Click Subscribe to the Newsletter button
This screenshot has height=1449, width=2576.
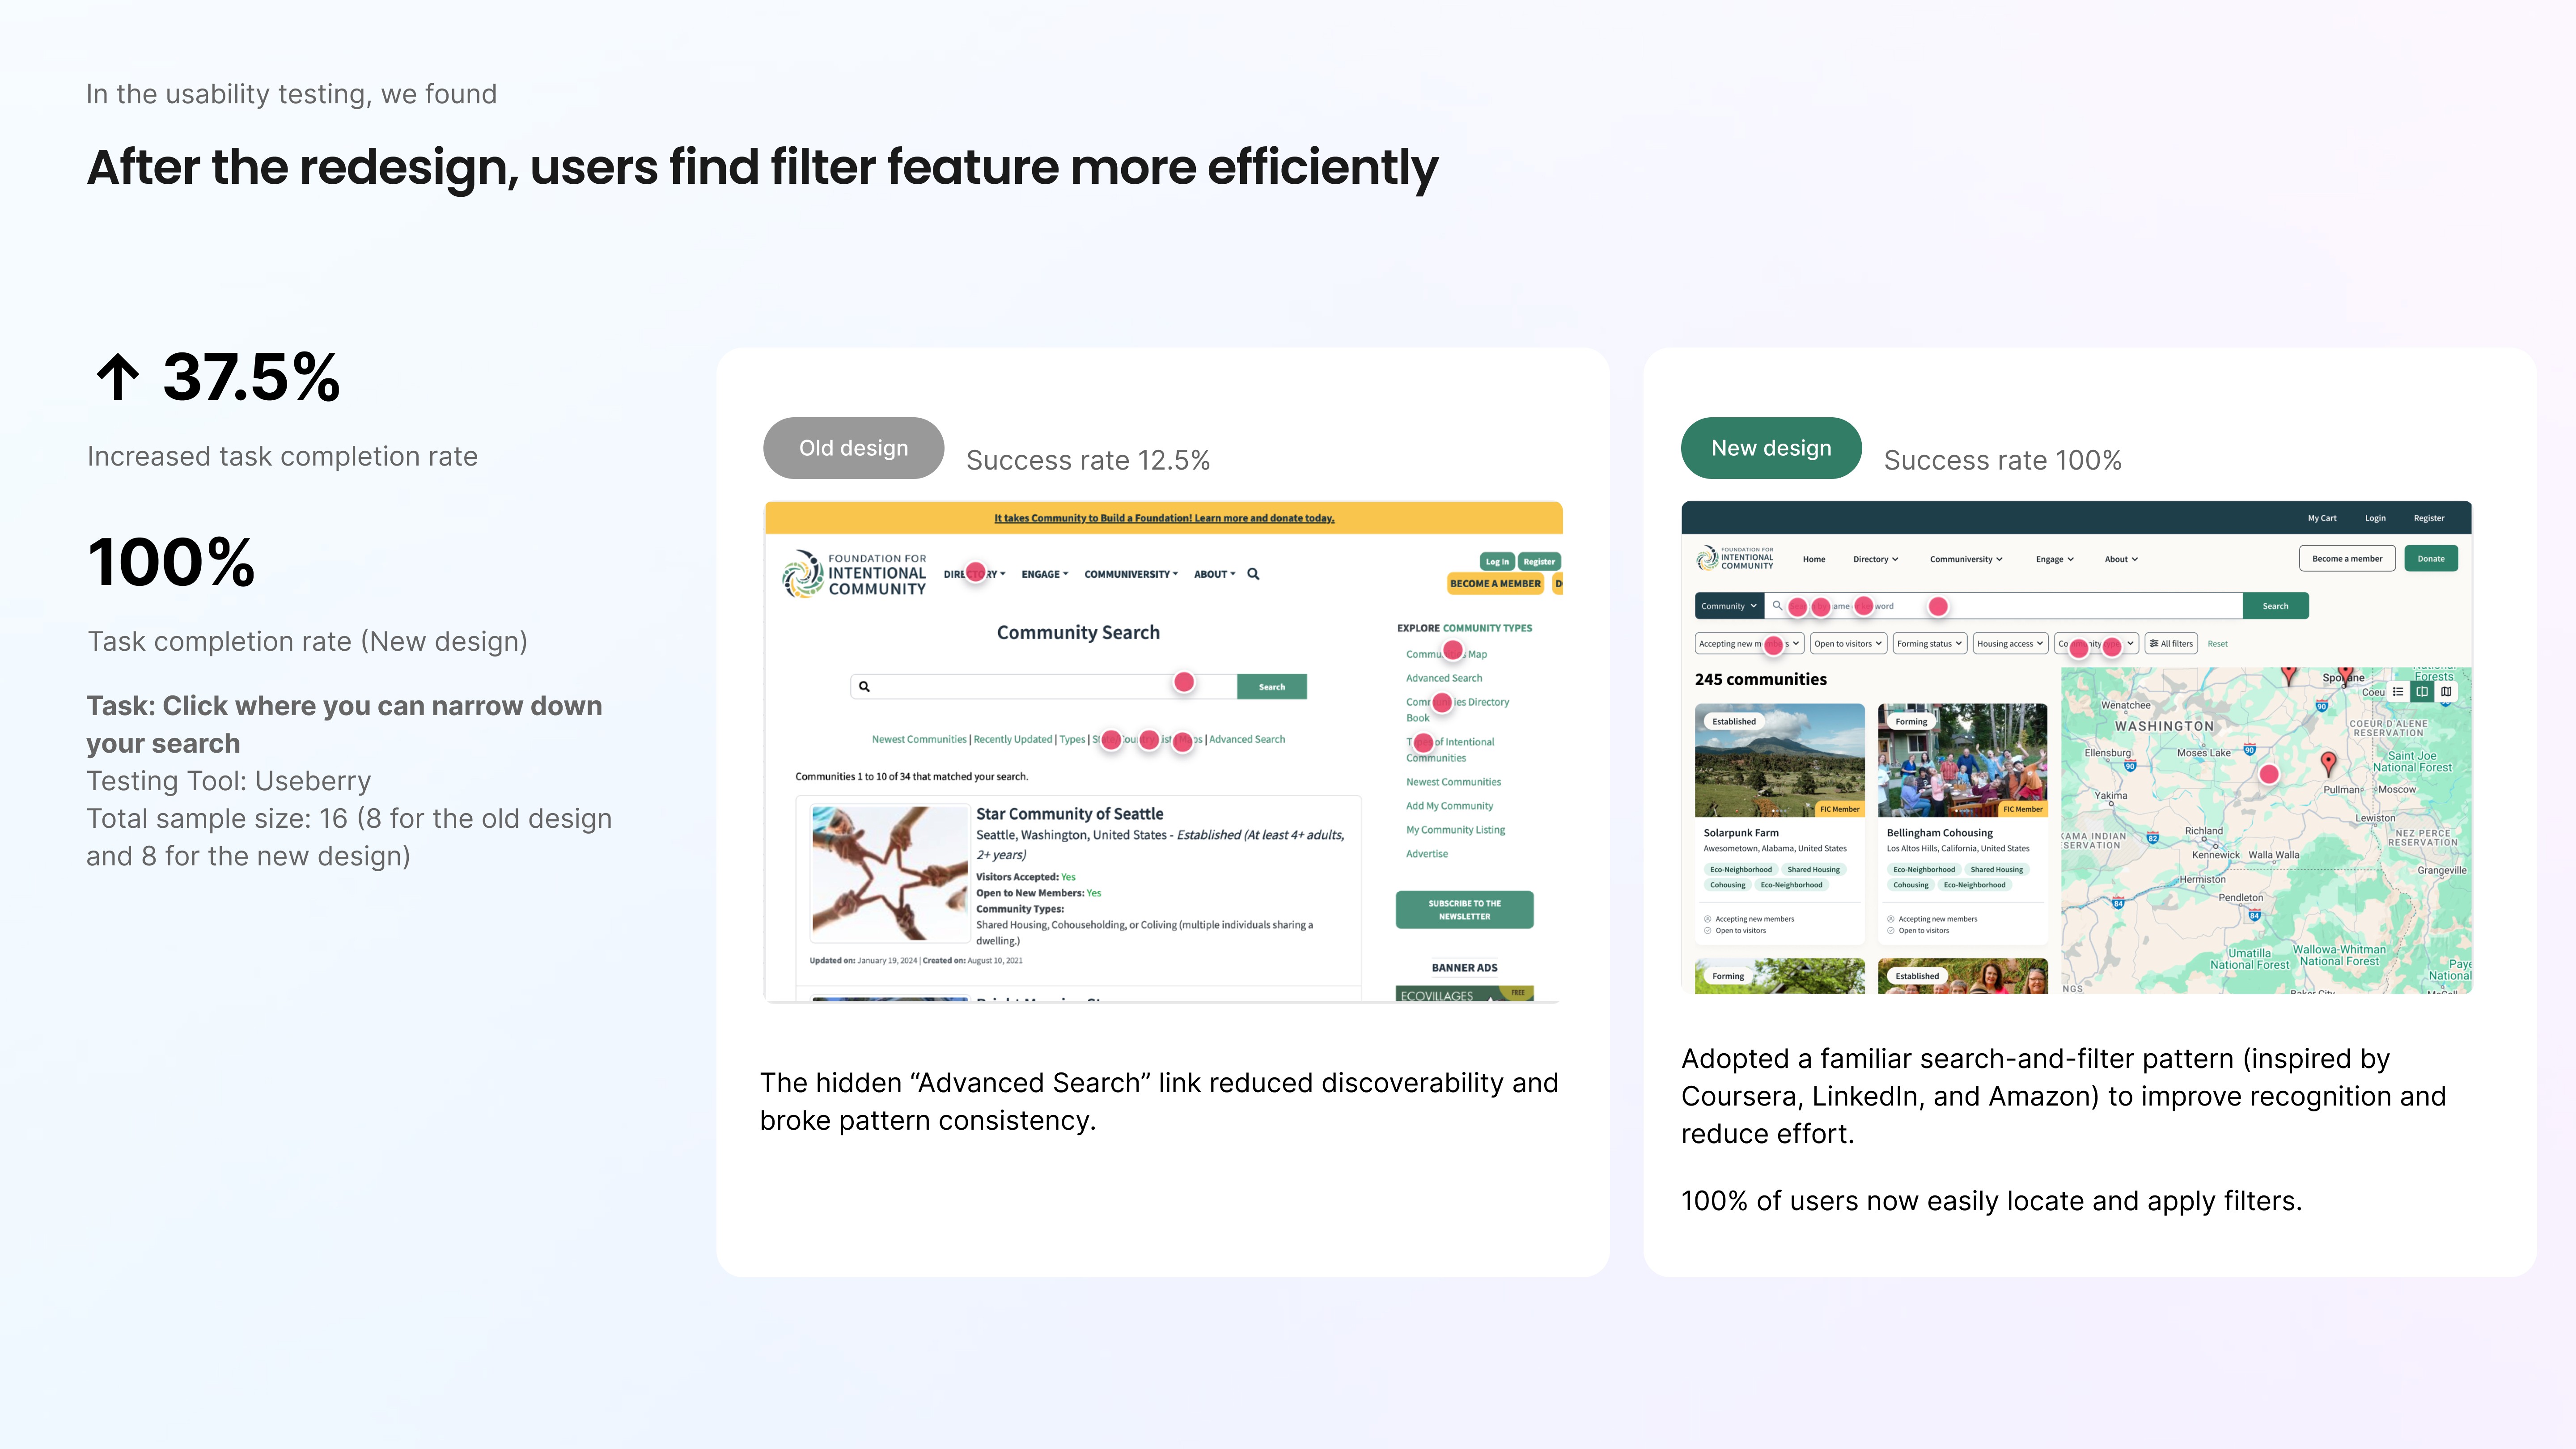[x=1464, y=909]
